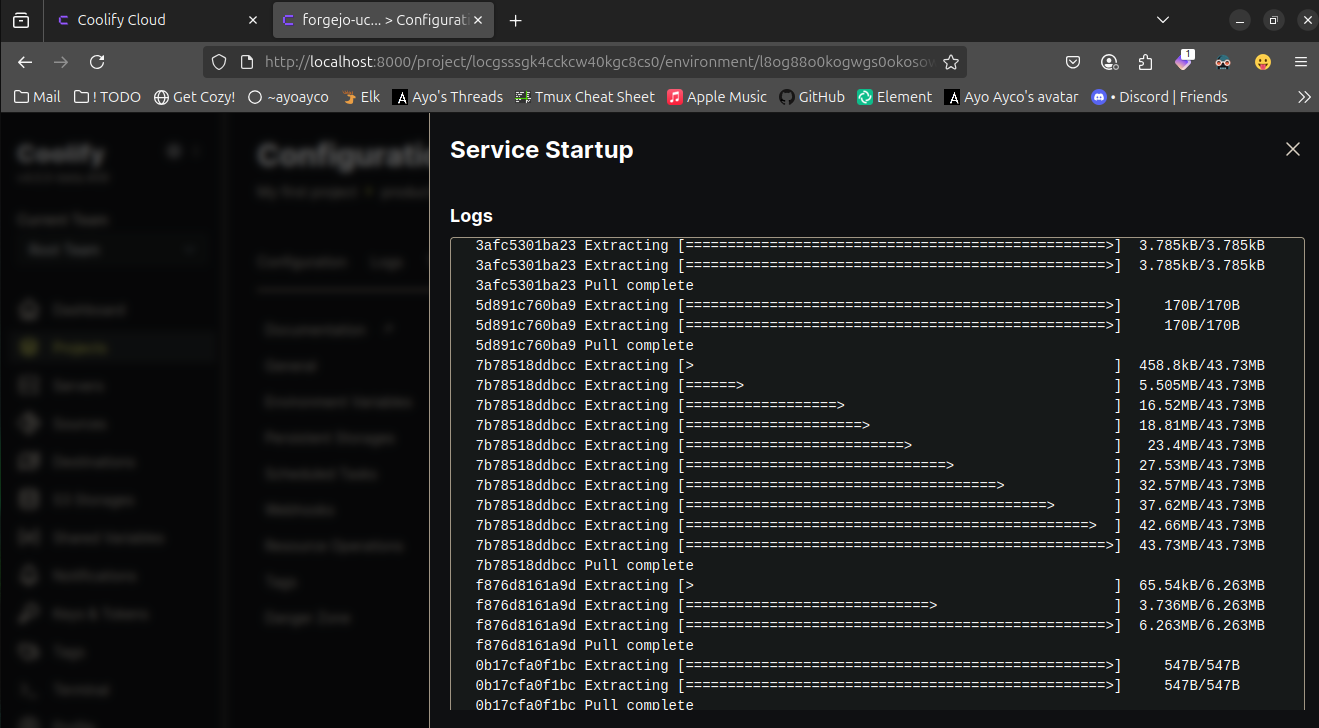Open the Tmux Cheat Sheet bookmark
The width and height of the screenshot is (1319, 728).
point(584,97)
